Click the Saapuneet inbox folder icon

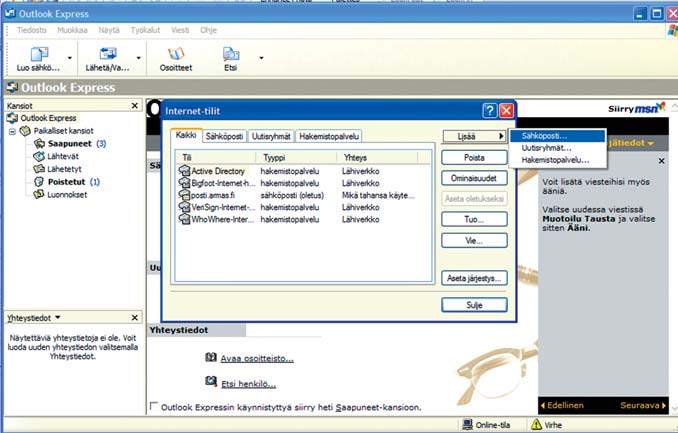[39, 143]
